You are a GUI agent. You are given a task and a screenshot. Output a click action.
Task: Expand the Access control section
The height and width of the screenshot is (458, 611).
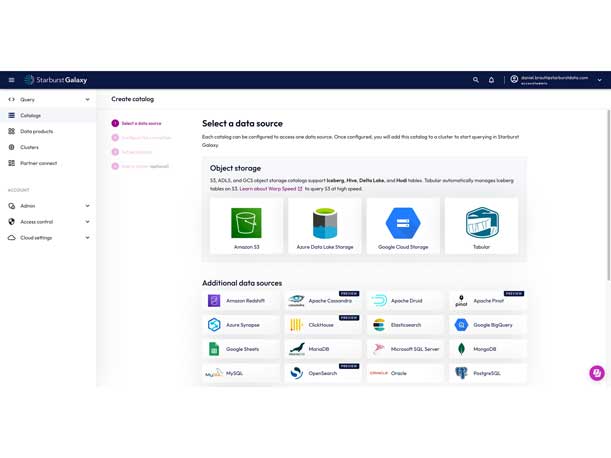click(48, 222)
